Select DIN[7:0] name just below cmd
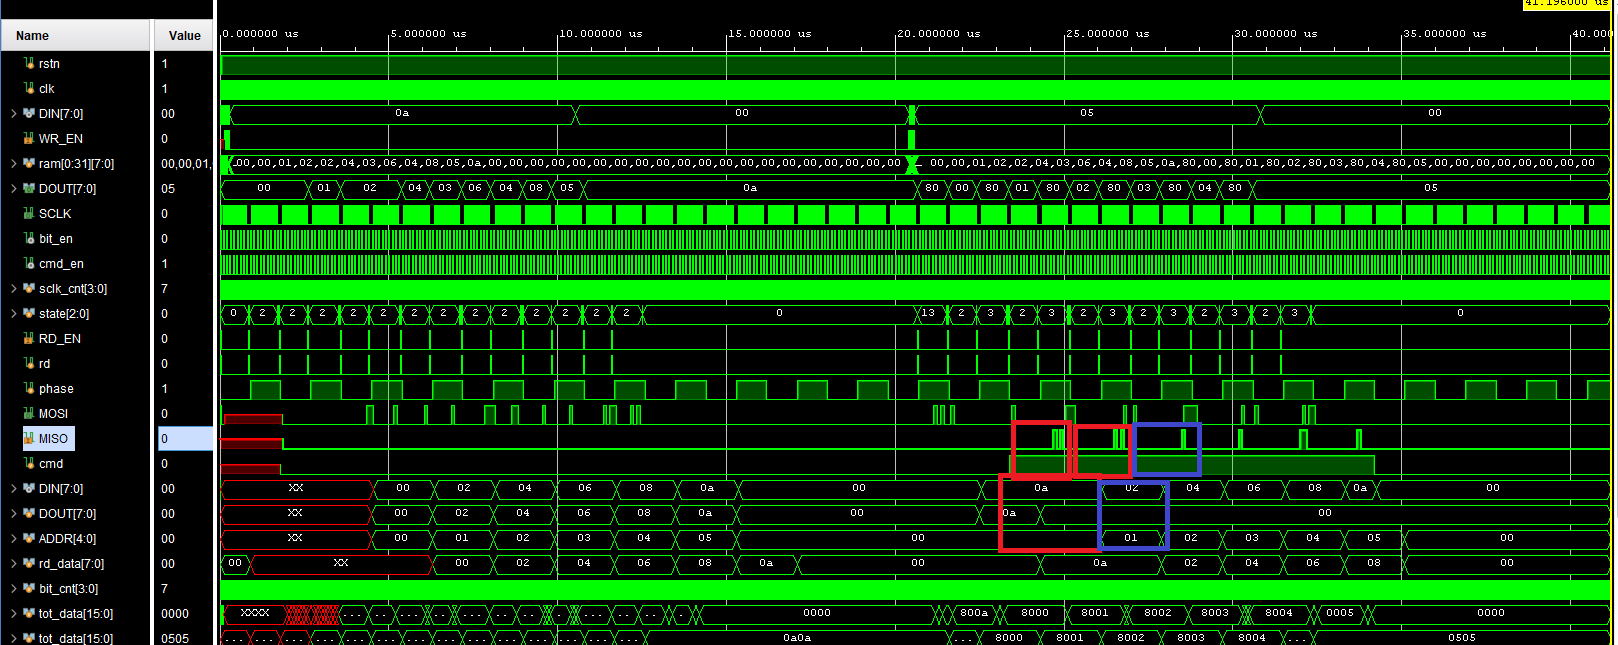This screenshot has width=1618, height=645. point(61,489)
